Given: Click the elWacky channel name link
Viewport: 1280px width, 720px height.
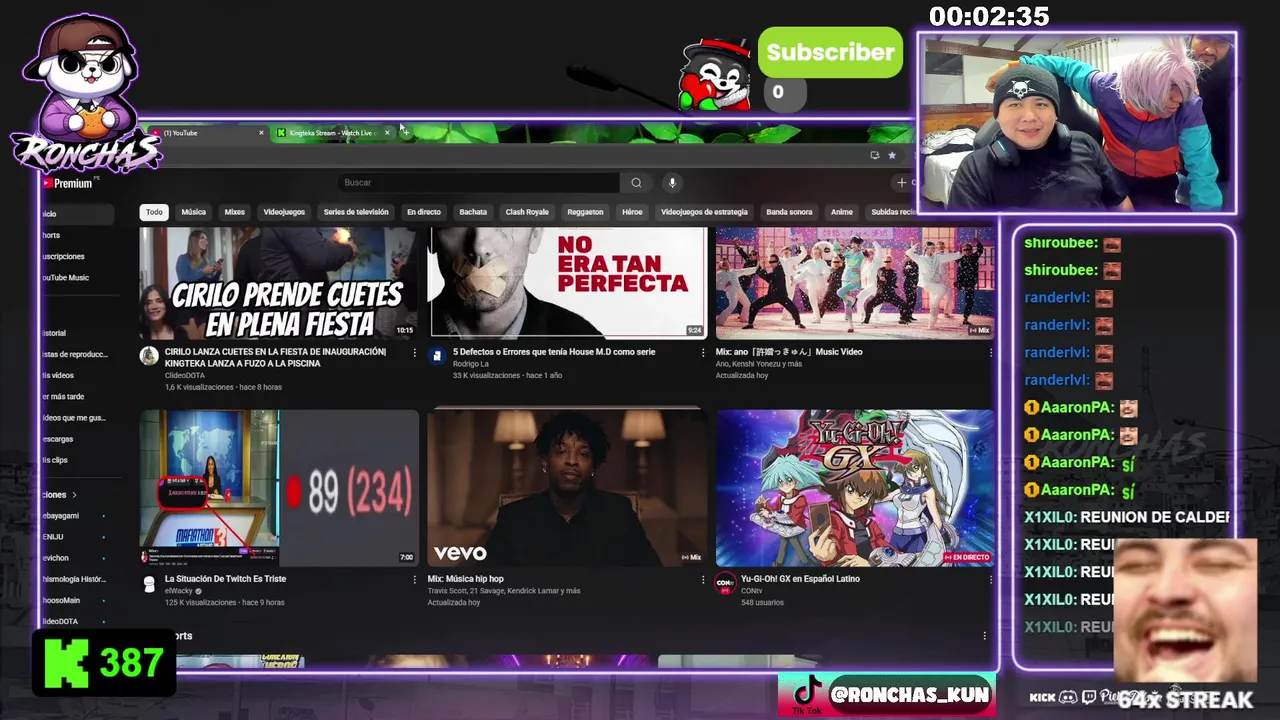Looking at the screenshot, I should tap(179, 591).
